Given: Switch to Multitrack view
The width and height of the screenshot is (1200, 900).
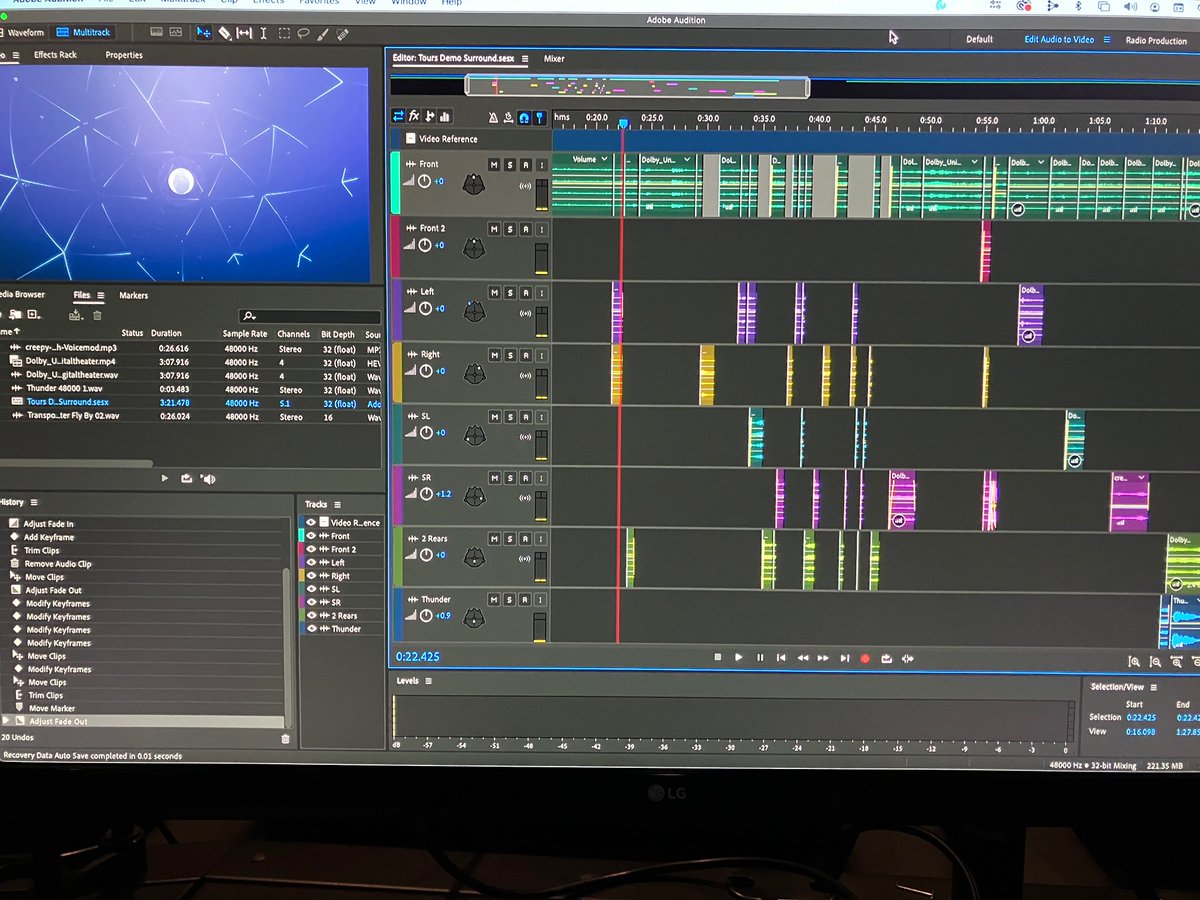Looking at the screenshot, I should (82, 33).
